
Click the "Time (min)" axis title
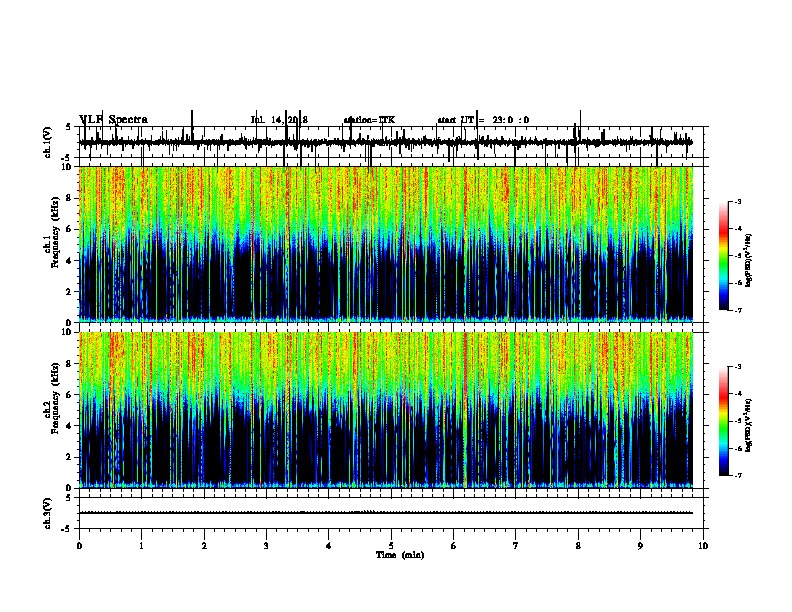tap(400, 555)
